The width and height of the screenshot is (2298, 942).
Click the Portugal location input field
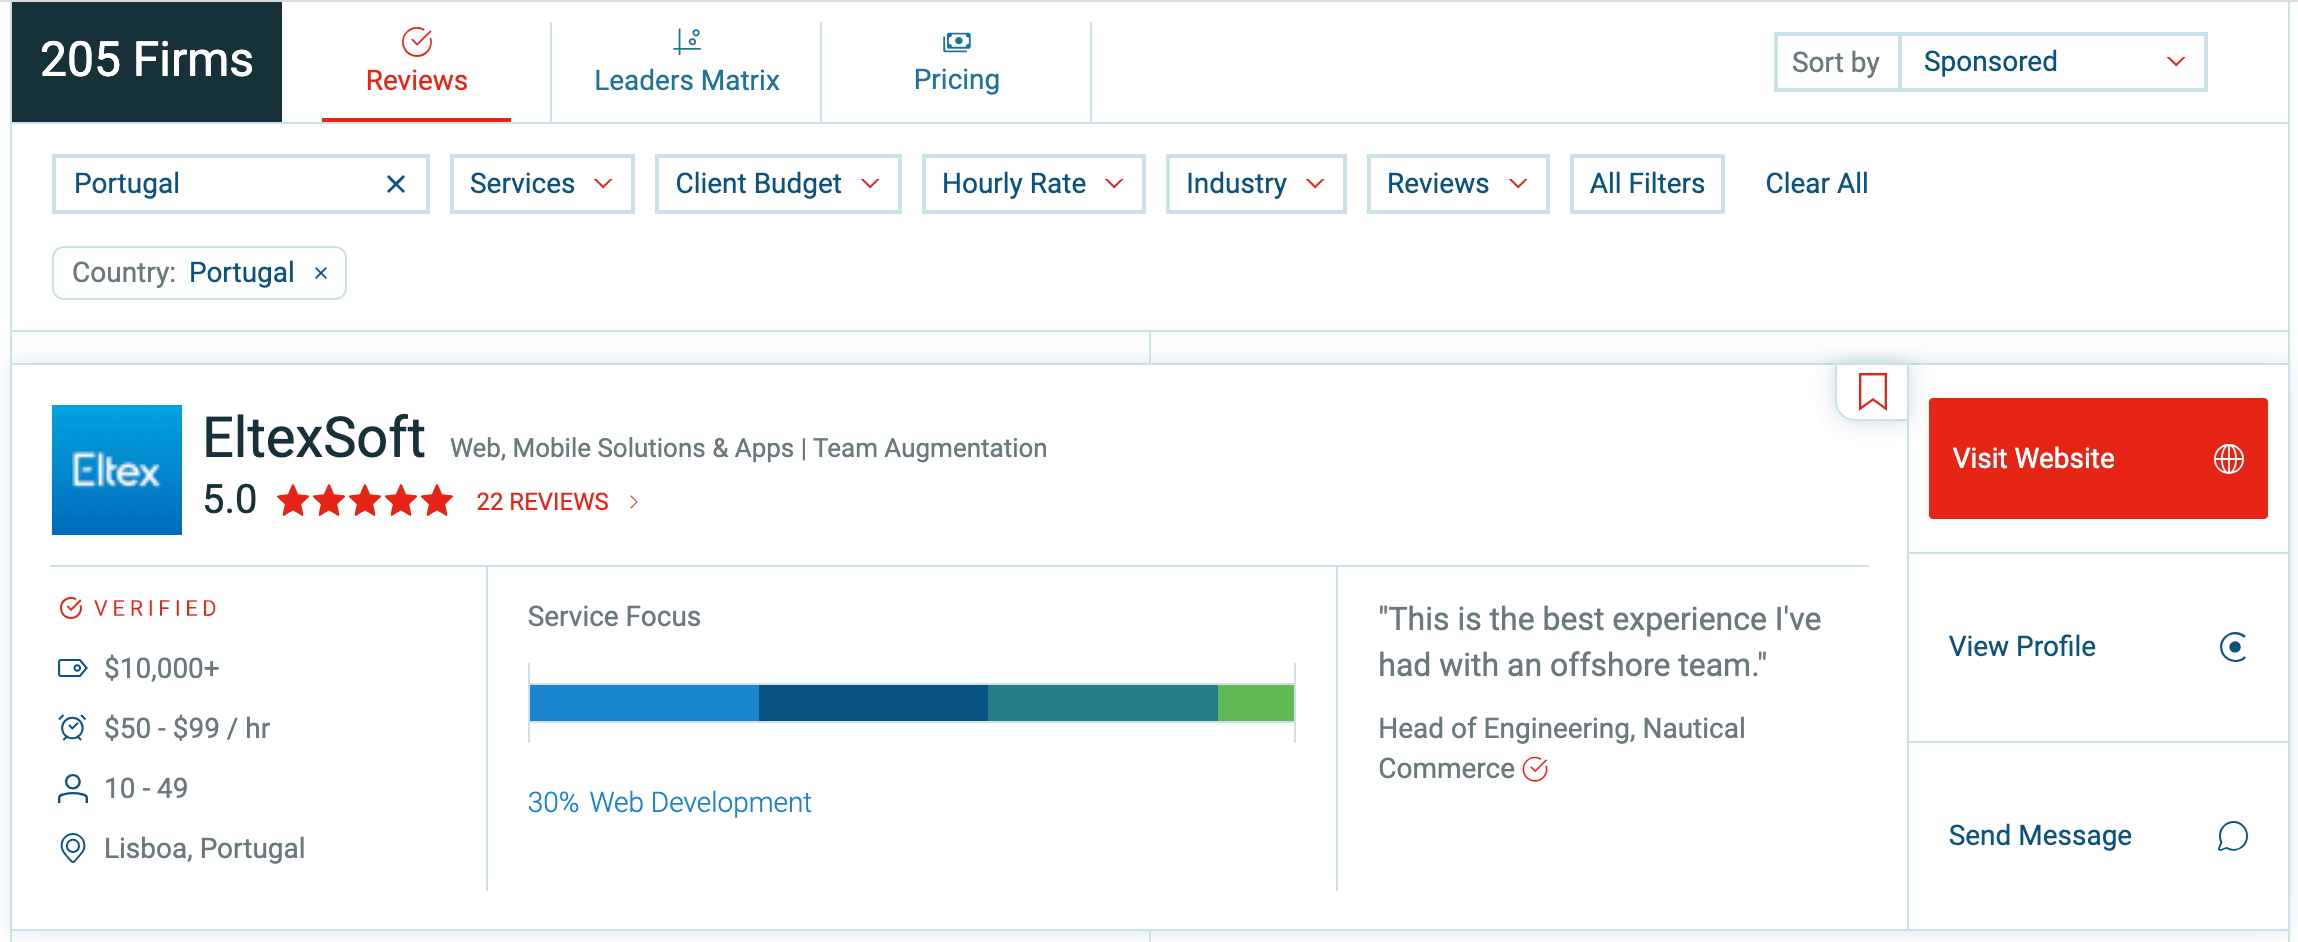coord(240,184)
